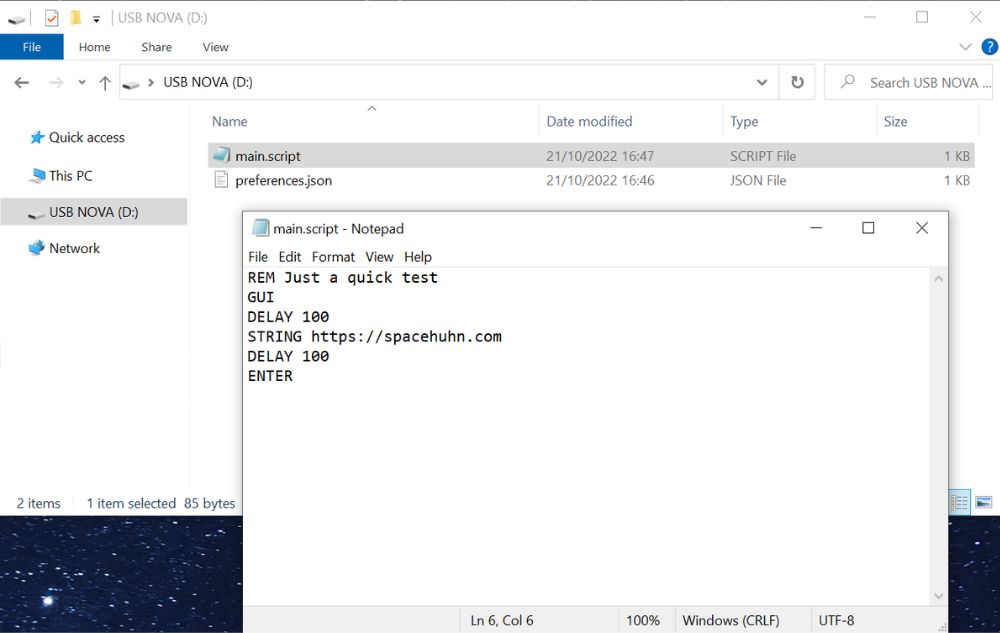Select the preferences.json file
1000x633 pixels.
coord(283,180)
